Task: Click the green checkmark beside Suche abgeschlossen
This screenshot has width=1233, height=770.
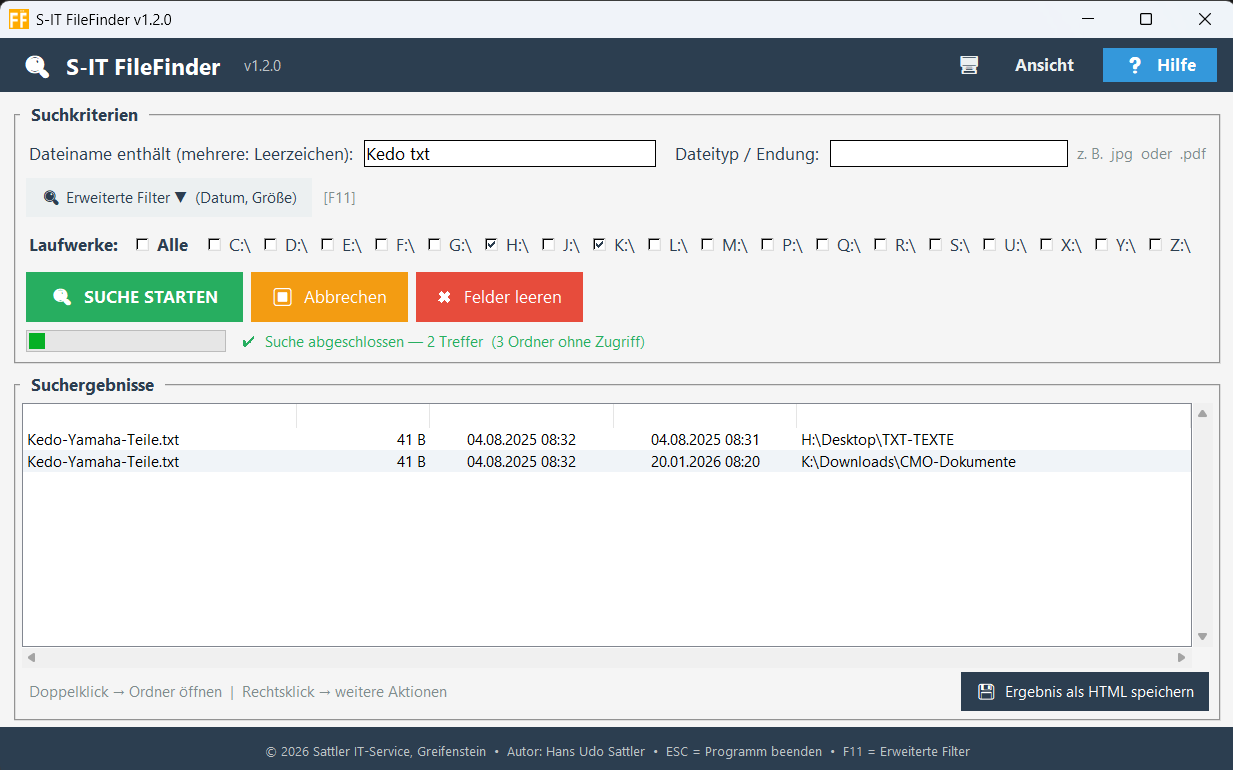Action: (x=247, y=341)
